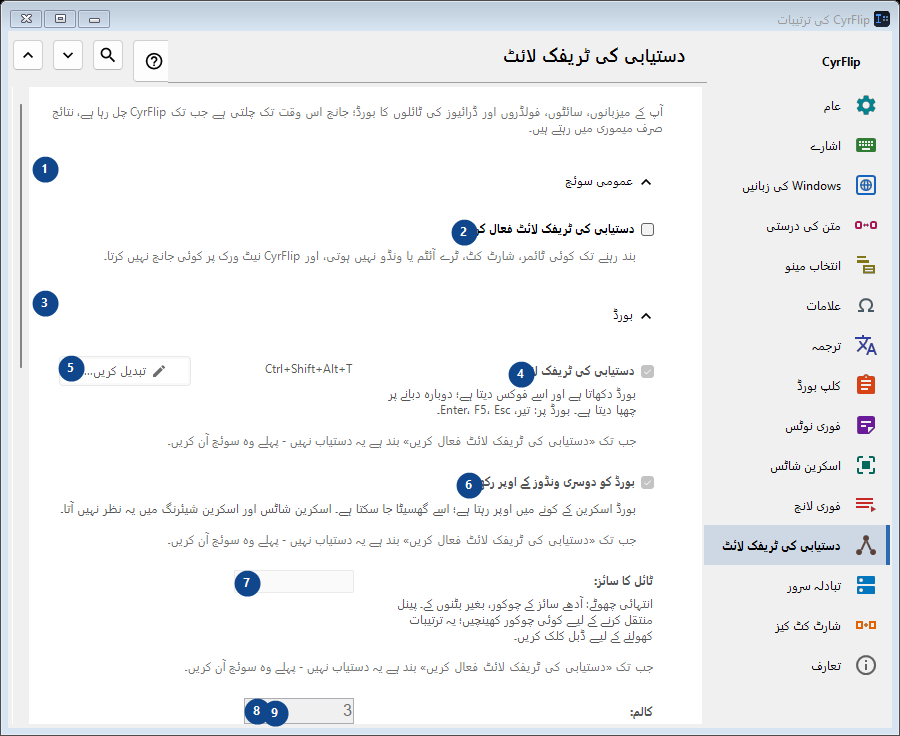Click the Ctrl+Shift+Alt+T shortcut text
Screen dimensions: 900x736
308,369
